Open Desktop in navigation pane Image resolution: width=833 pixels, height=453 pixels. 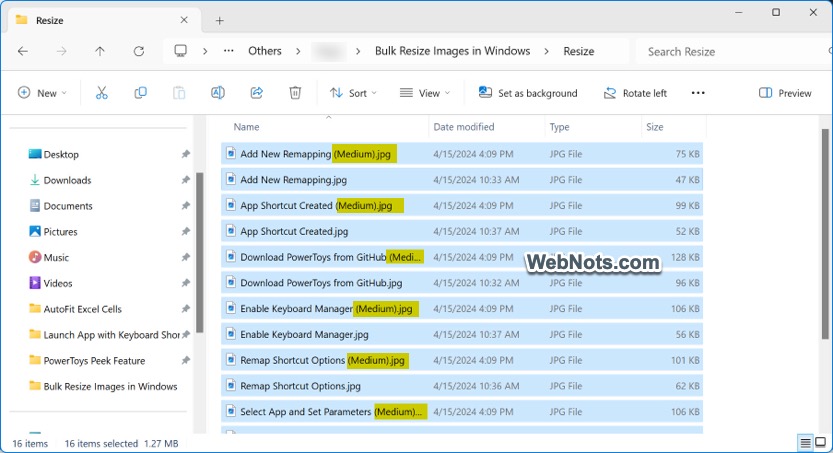click(x=61, y=155)
